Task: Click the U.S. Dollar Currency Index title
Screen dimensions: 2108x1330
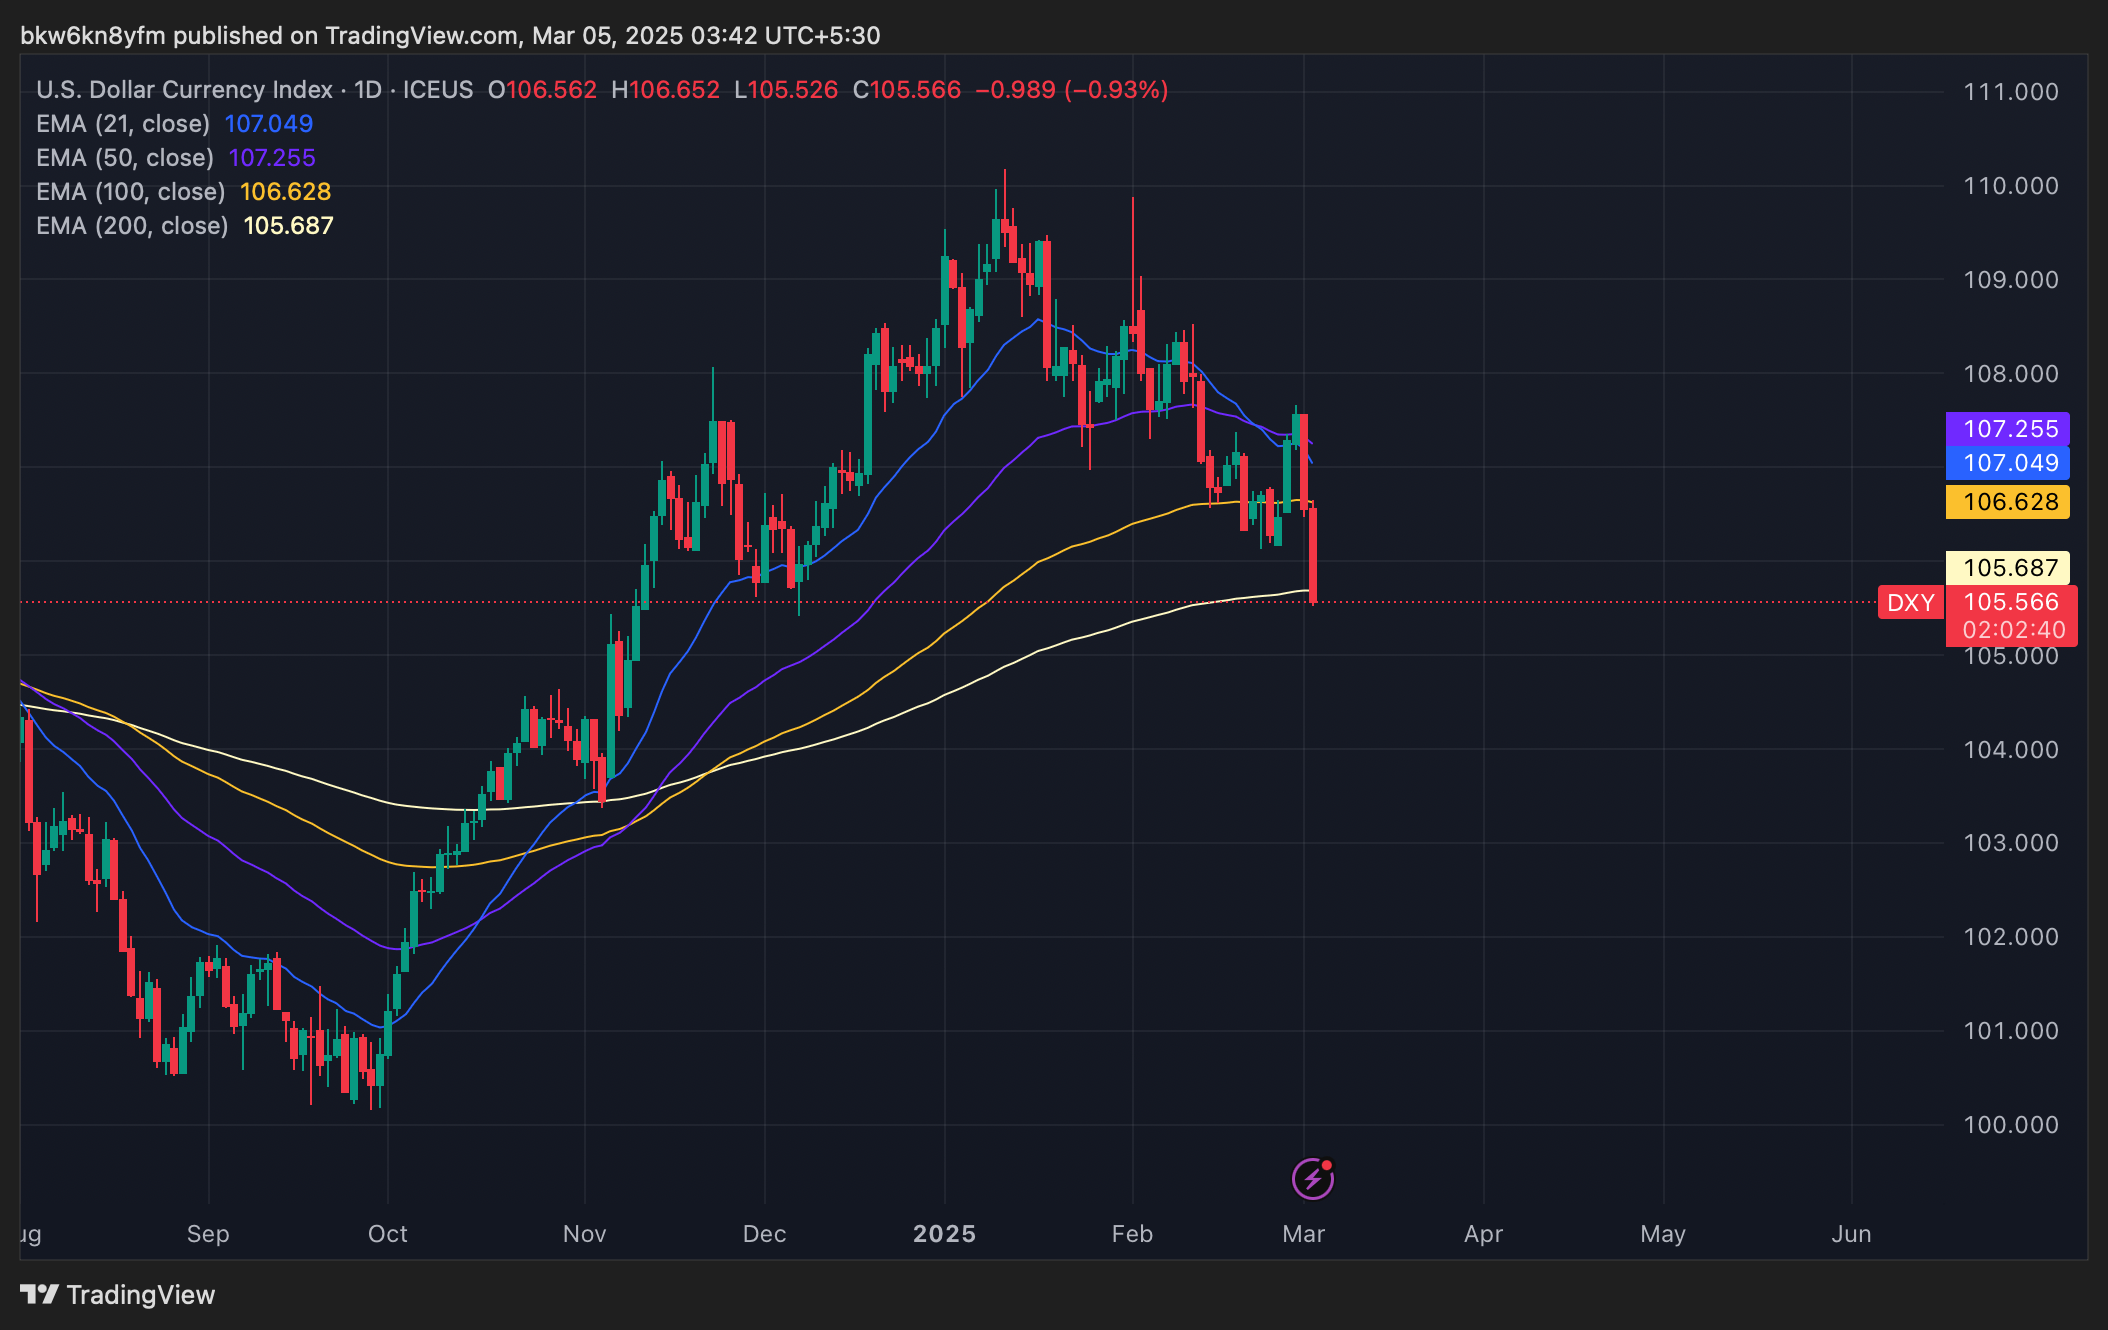Action: 184,90
